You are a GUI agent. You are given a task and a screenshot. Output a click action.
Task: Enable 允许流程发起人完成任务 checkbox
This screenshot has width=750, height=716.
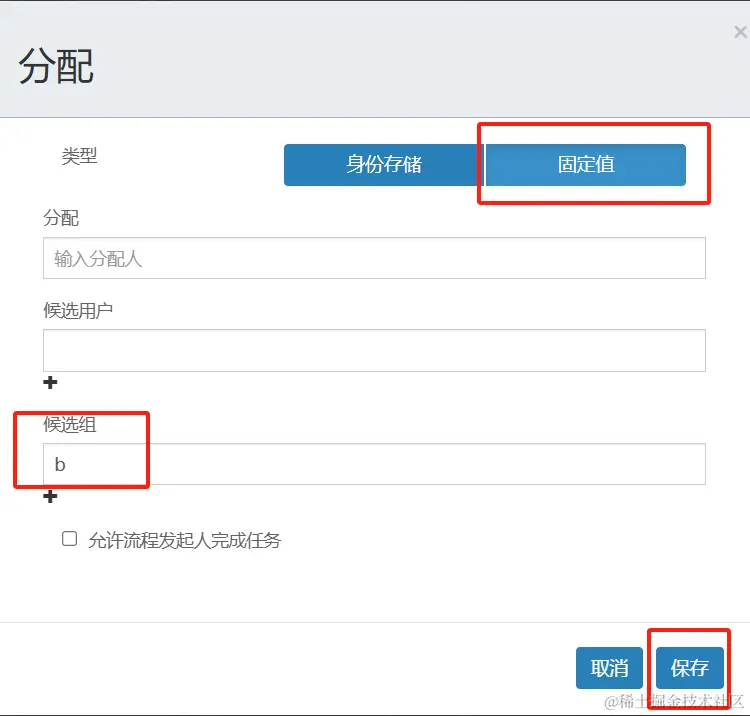click(69, 539)
